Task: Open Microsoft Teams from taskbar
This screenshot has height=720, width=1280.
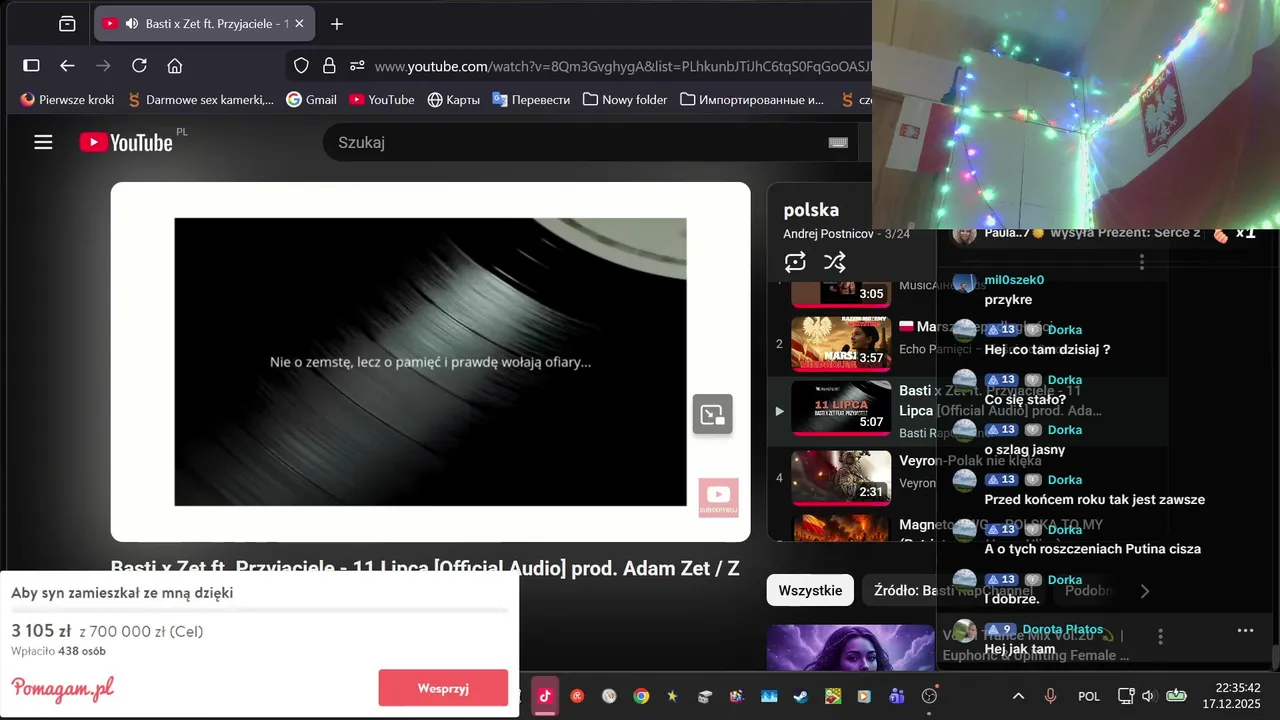Action: click(x=897, y=696)
